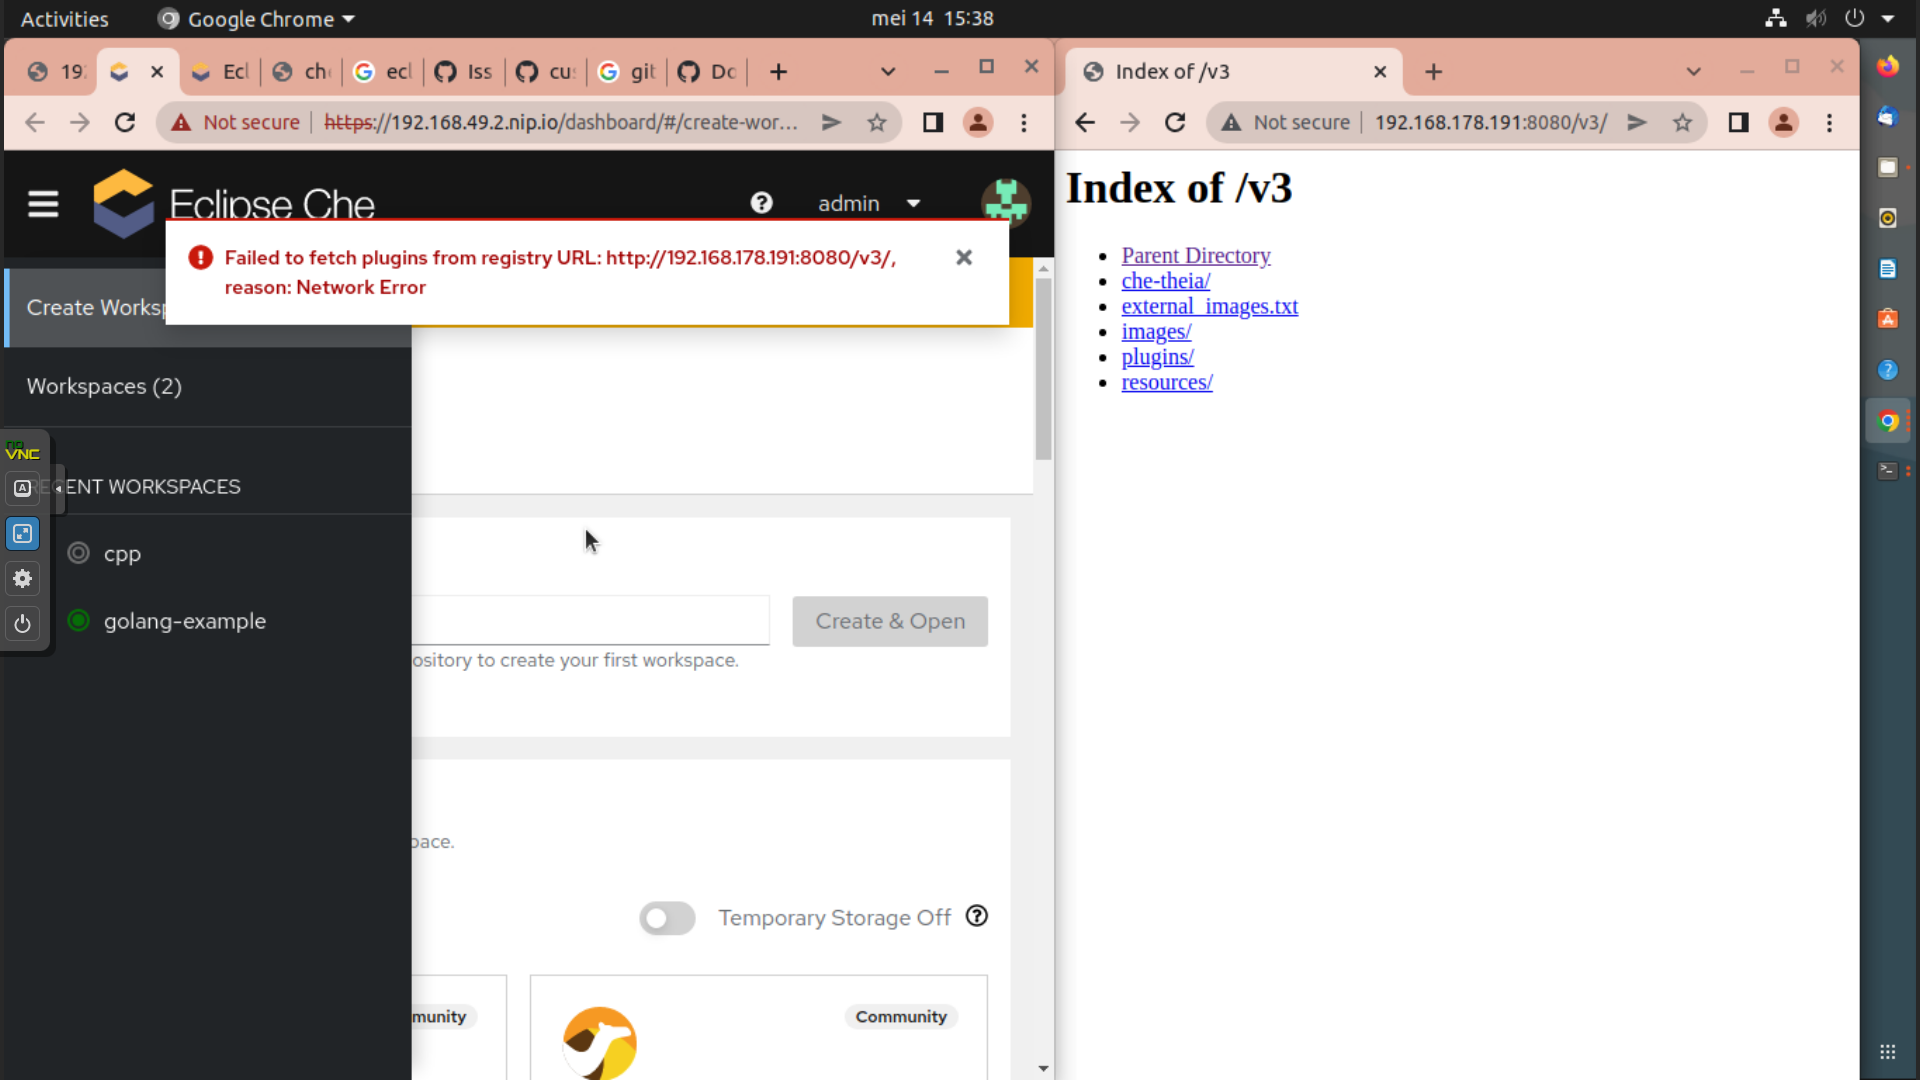Switch to the Index of /v3 tab
This screenshot has height=1080, width=1920.
tap(1200, 71)
